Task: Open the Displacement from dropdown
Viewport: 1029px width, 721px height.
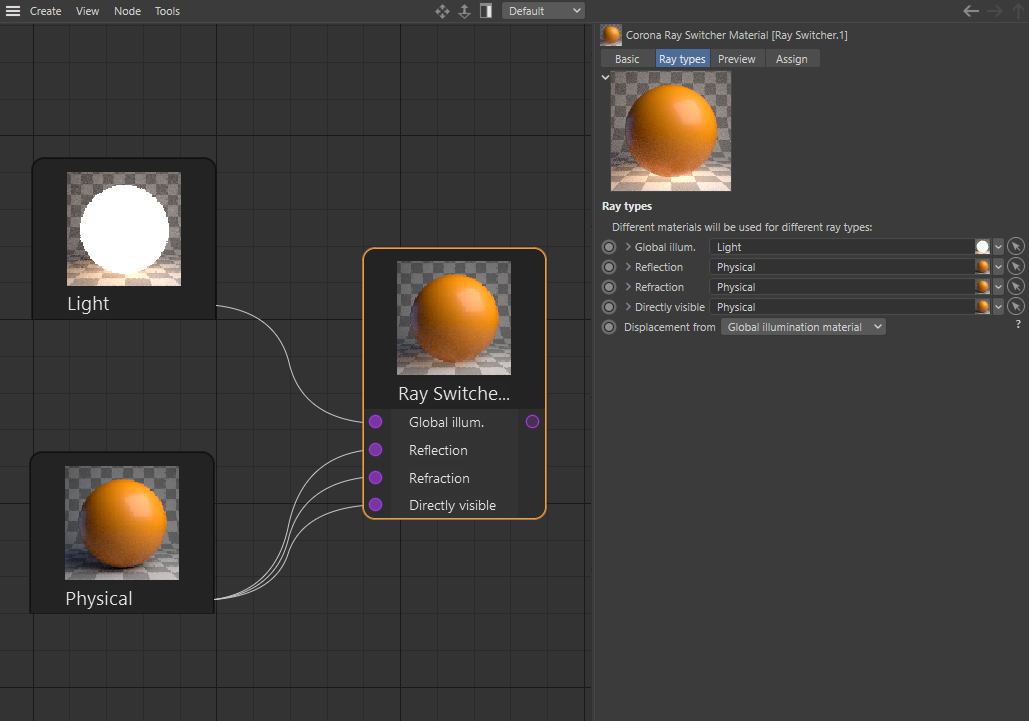Action: coord(803,327)
